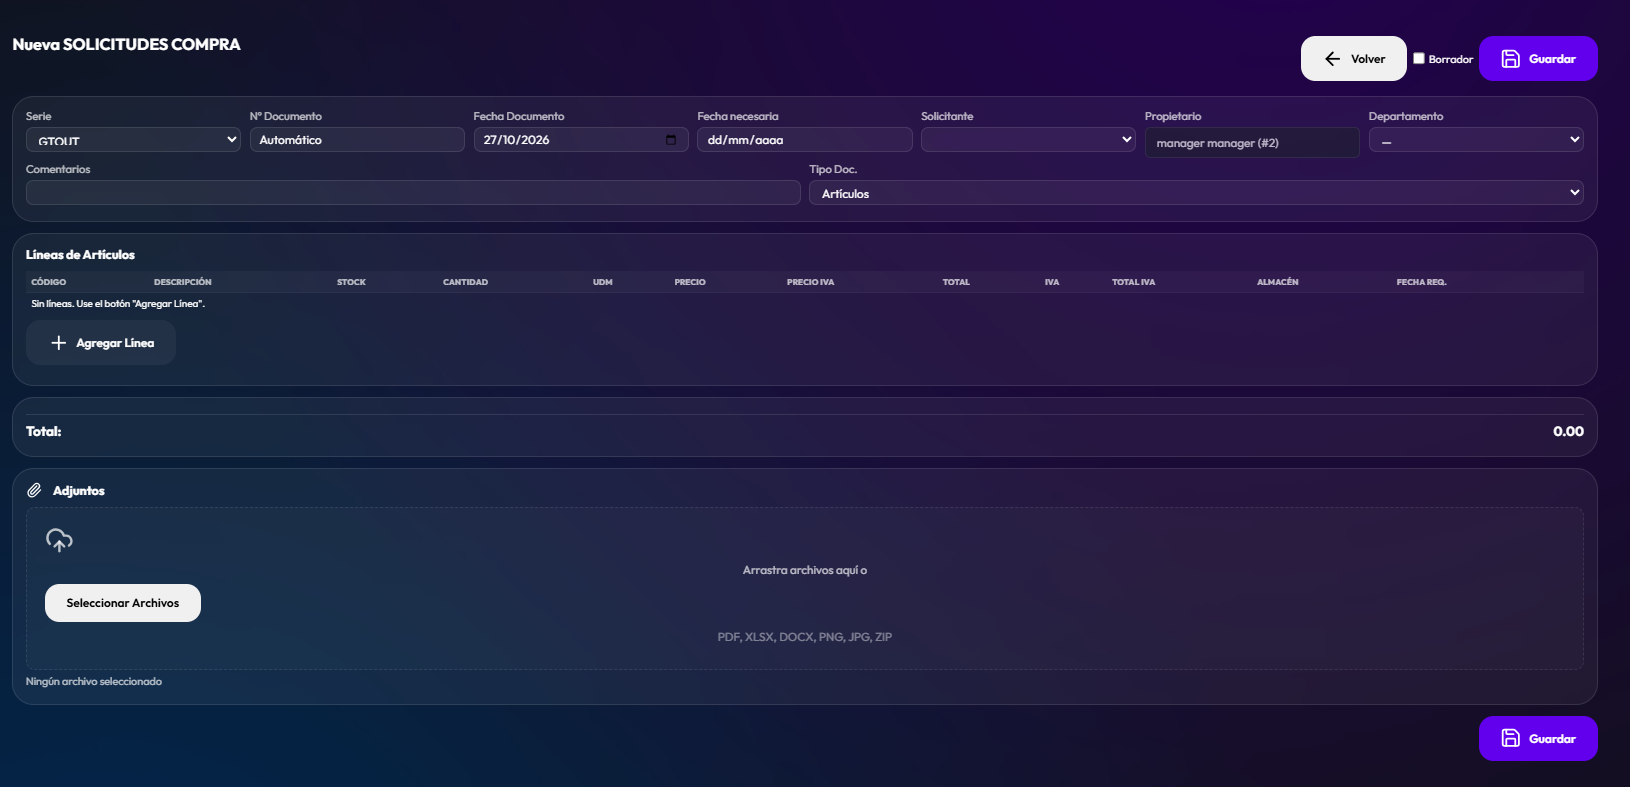Click the 'Arrastra archivos aquí o' drop zone text

(x=805, y=570)
